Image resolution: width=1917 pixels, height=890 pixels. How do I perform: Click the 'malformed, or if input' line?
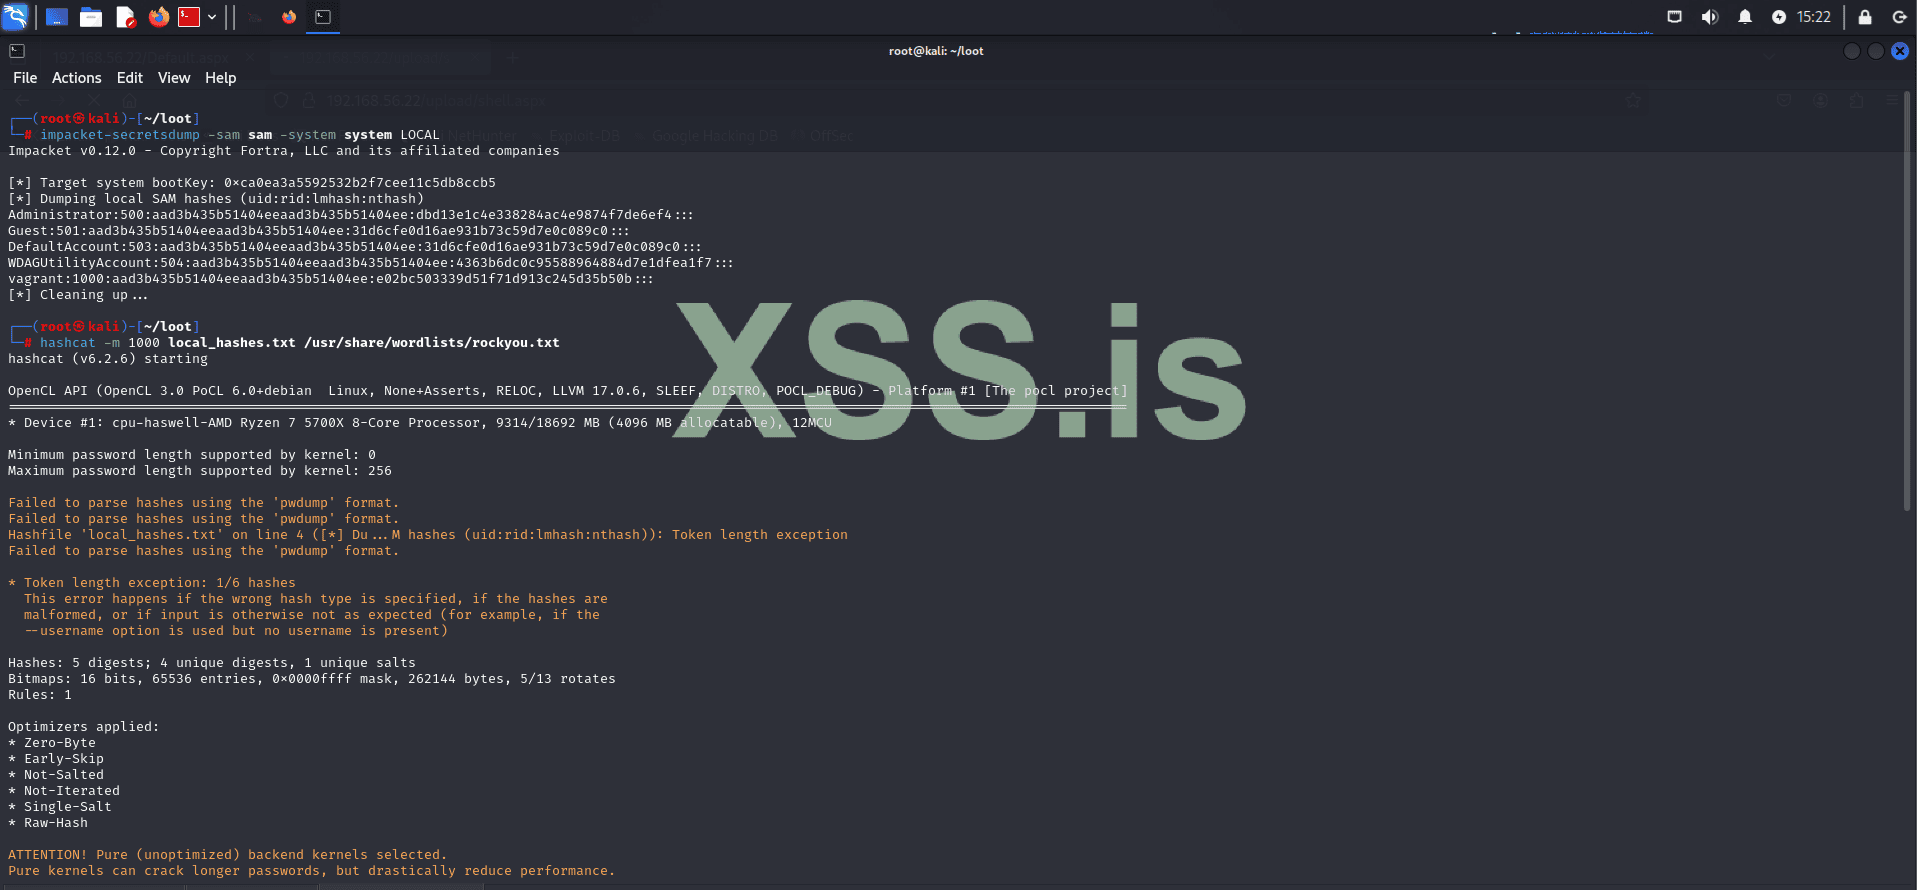(x=312, y=615)
